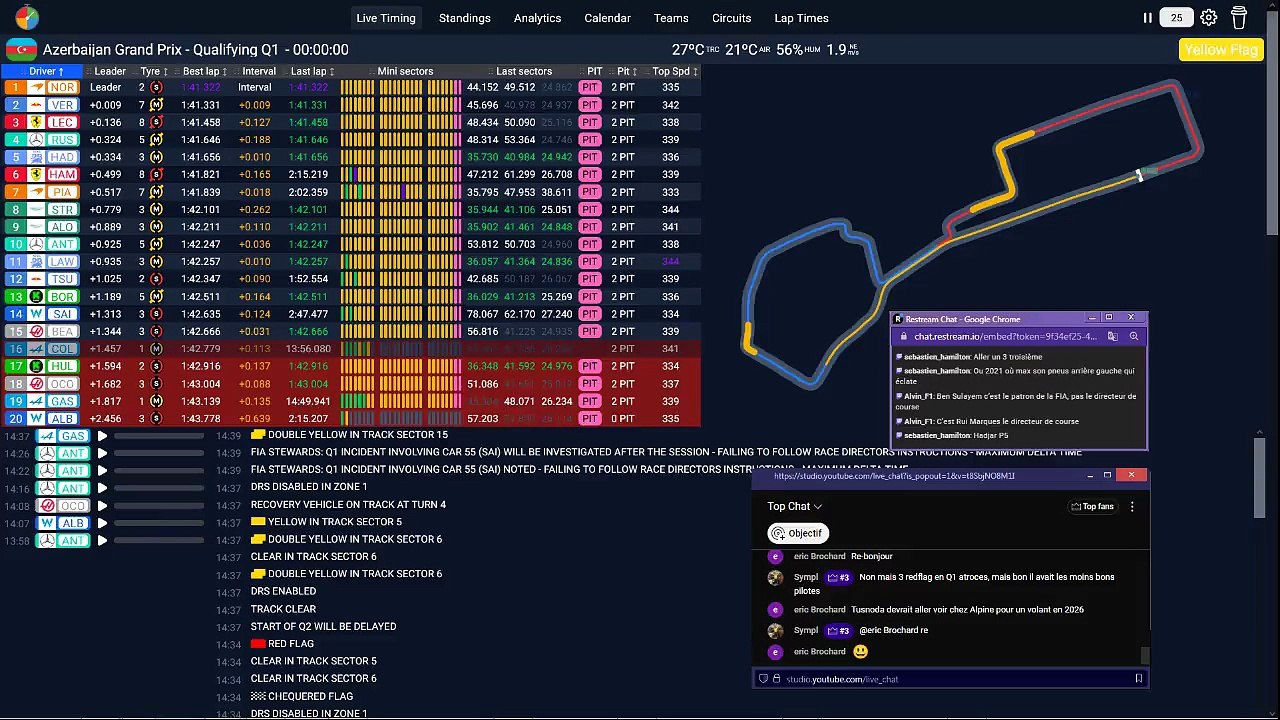Viewport: 1280px width, 720px height.
Task: Click the translate icon in Restream Chat window
Action: point(1112,337)
